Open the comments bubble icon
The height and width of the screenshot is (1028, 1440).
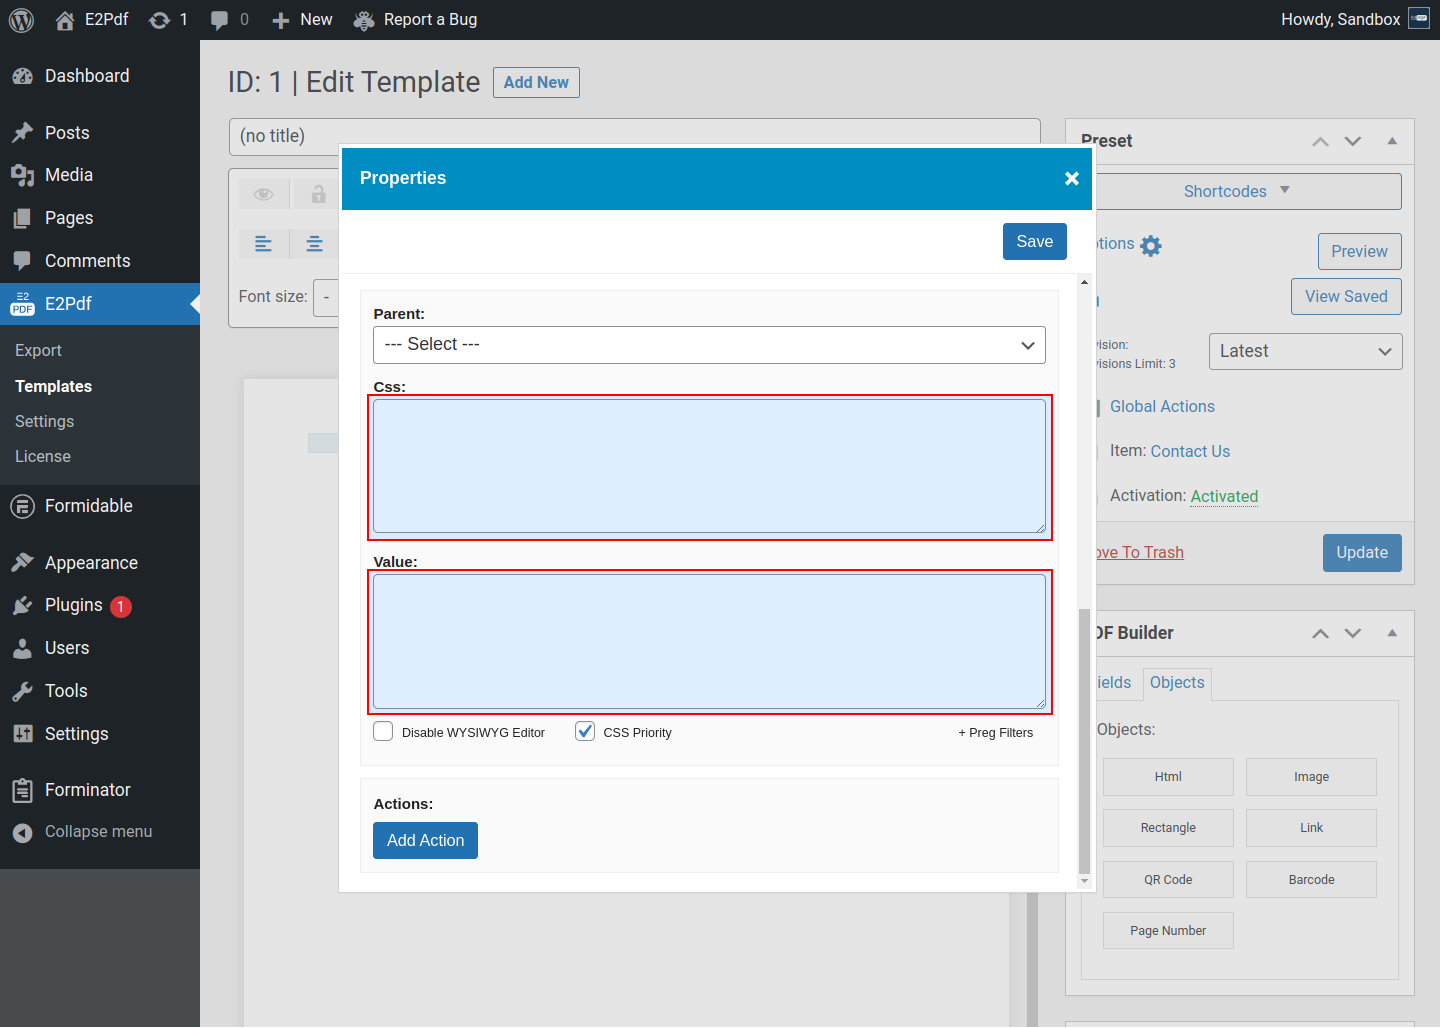pos(220,20)
